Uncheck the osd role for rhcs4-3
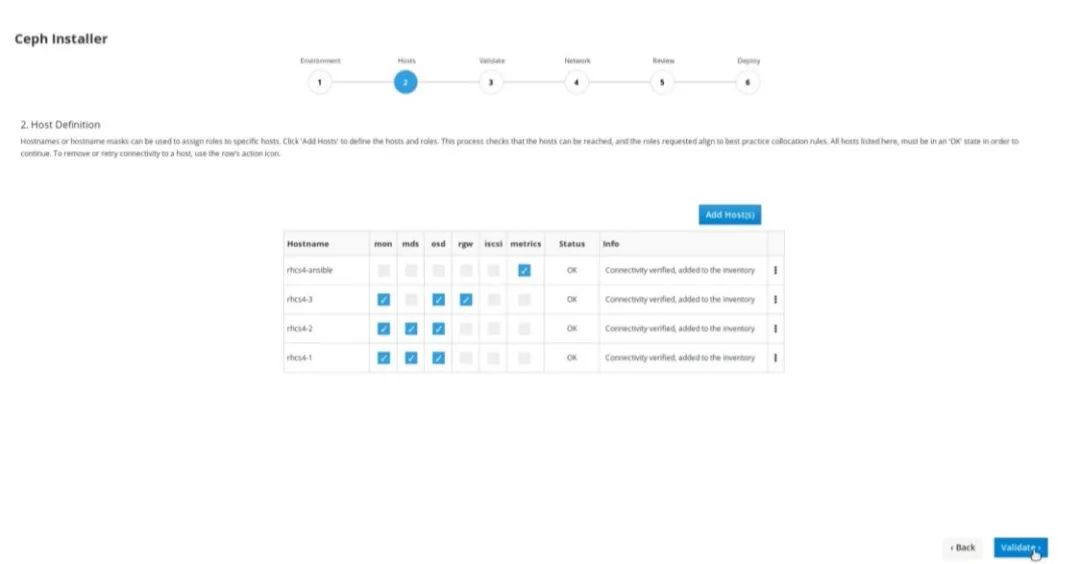Screen dimensions: 1080x564 [438, 300]
